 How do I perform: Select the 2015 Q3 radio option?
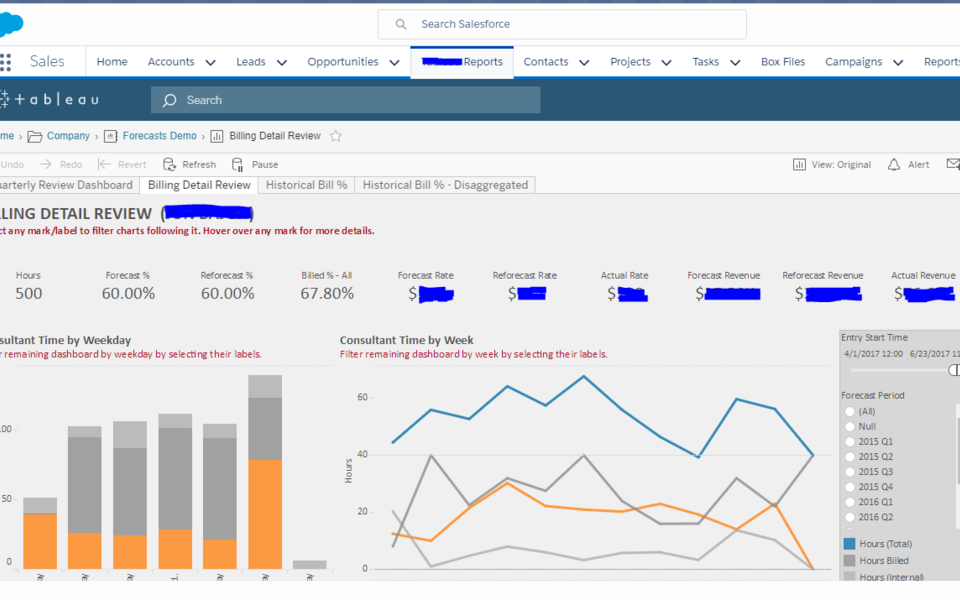click(850, 471)
